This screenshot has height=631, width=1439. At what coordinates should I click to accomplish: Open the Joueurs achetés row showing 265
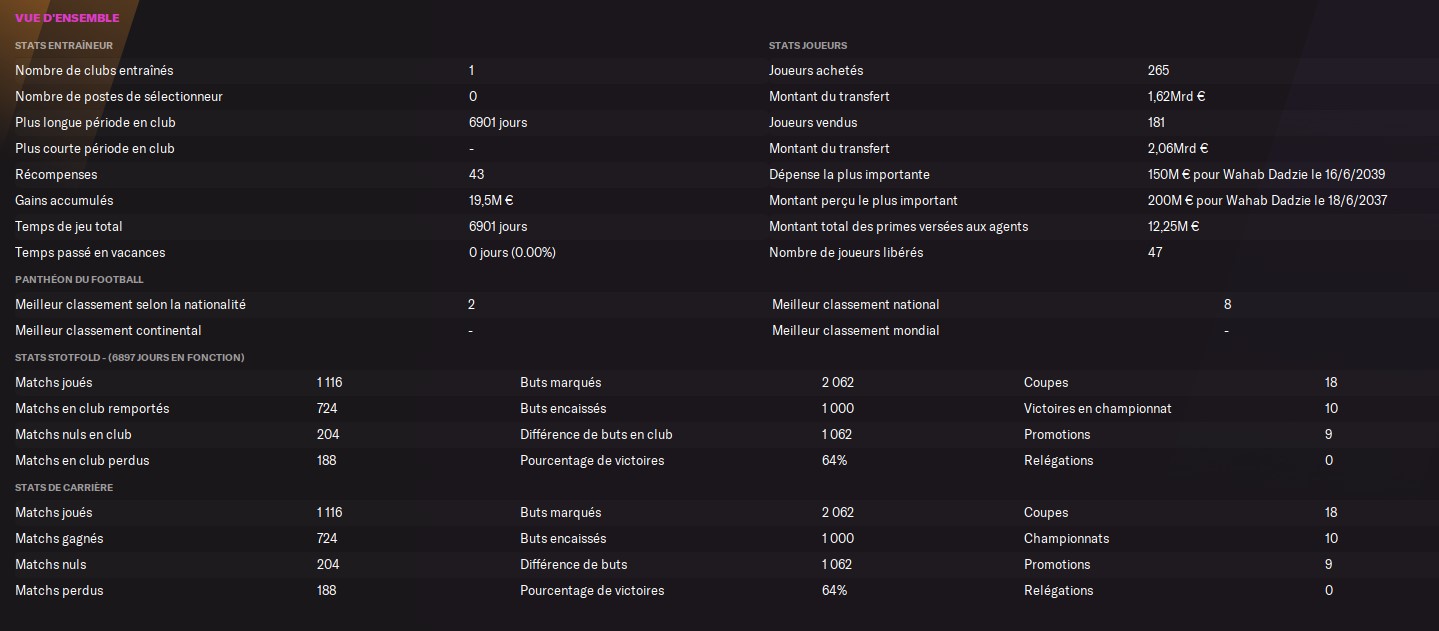coord(1100,70)
